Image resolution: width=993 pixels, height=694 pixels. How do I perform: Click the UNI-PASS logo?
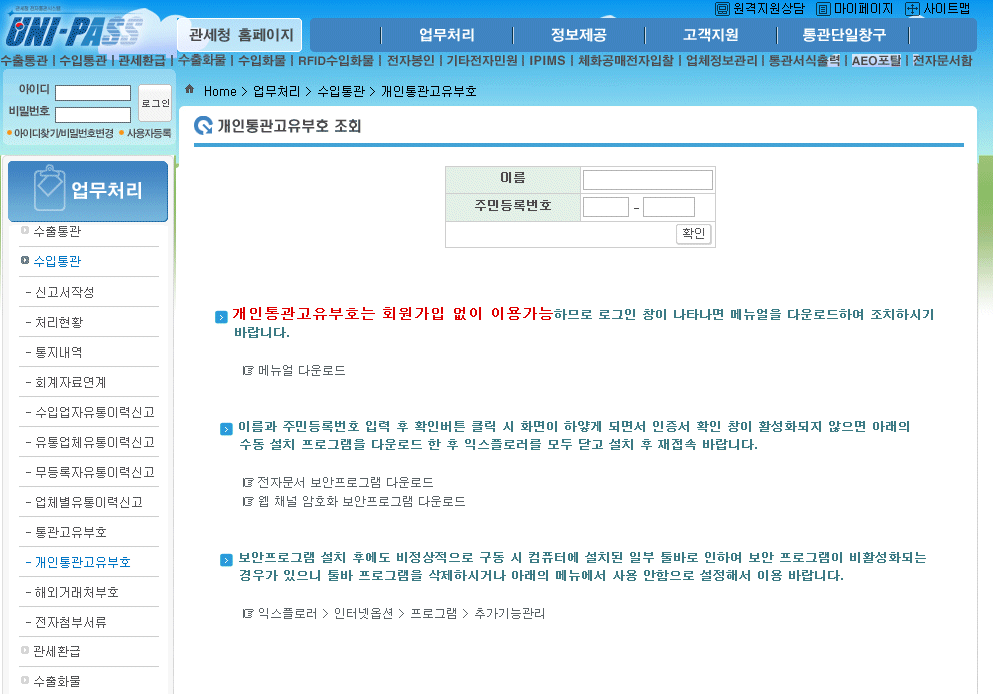pyautogui.click(x=75, y=32)
